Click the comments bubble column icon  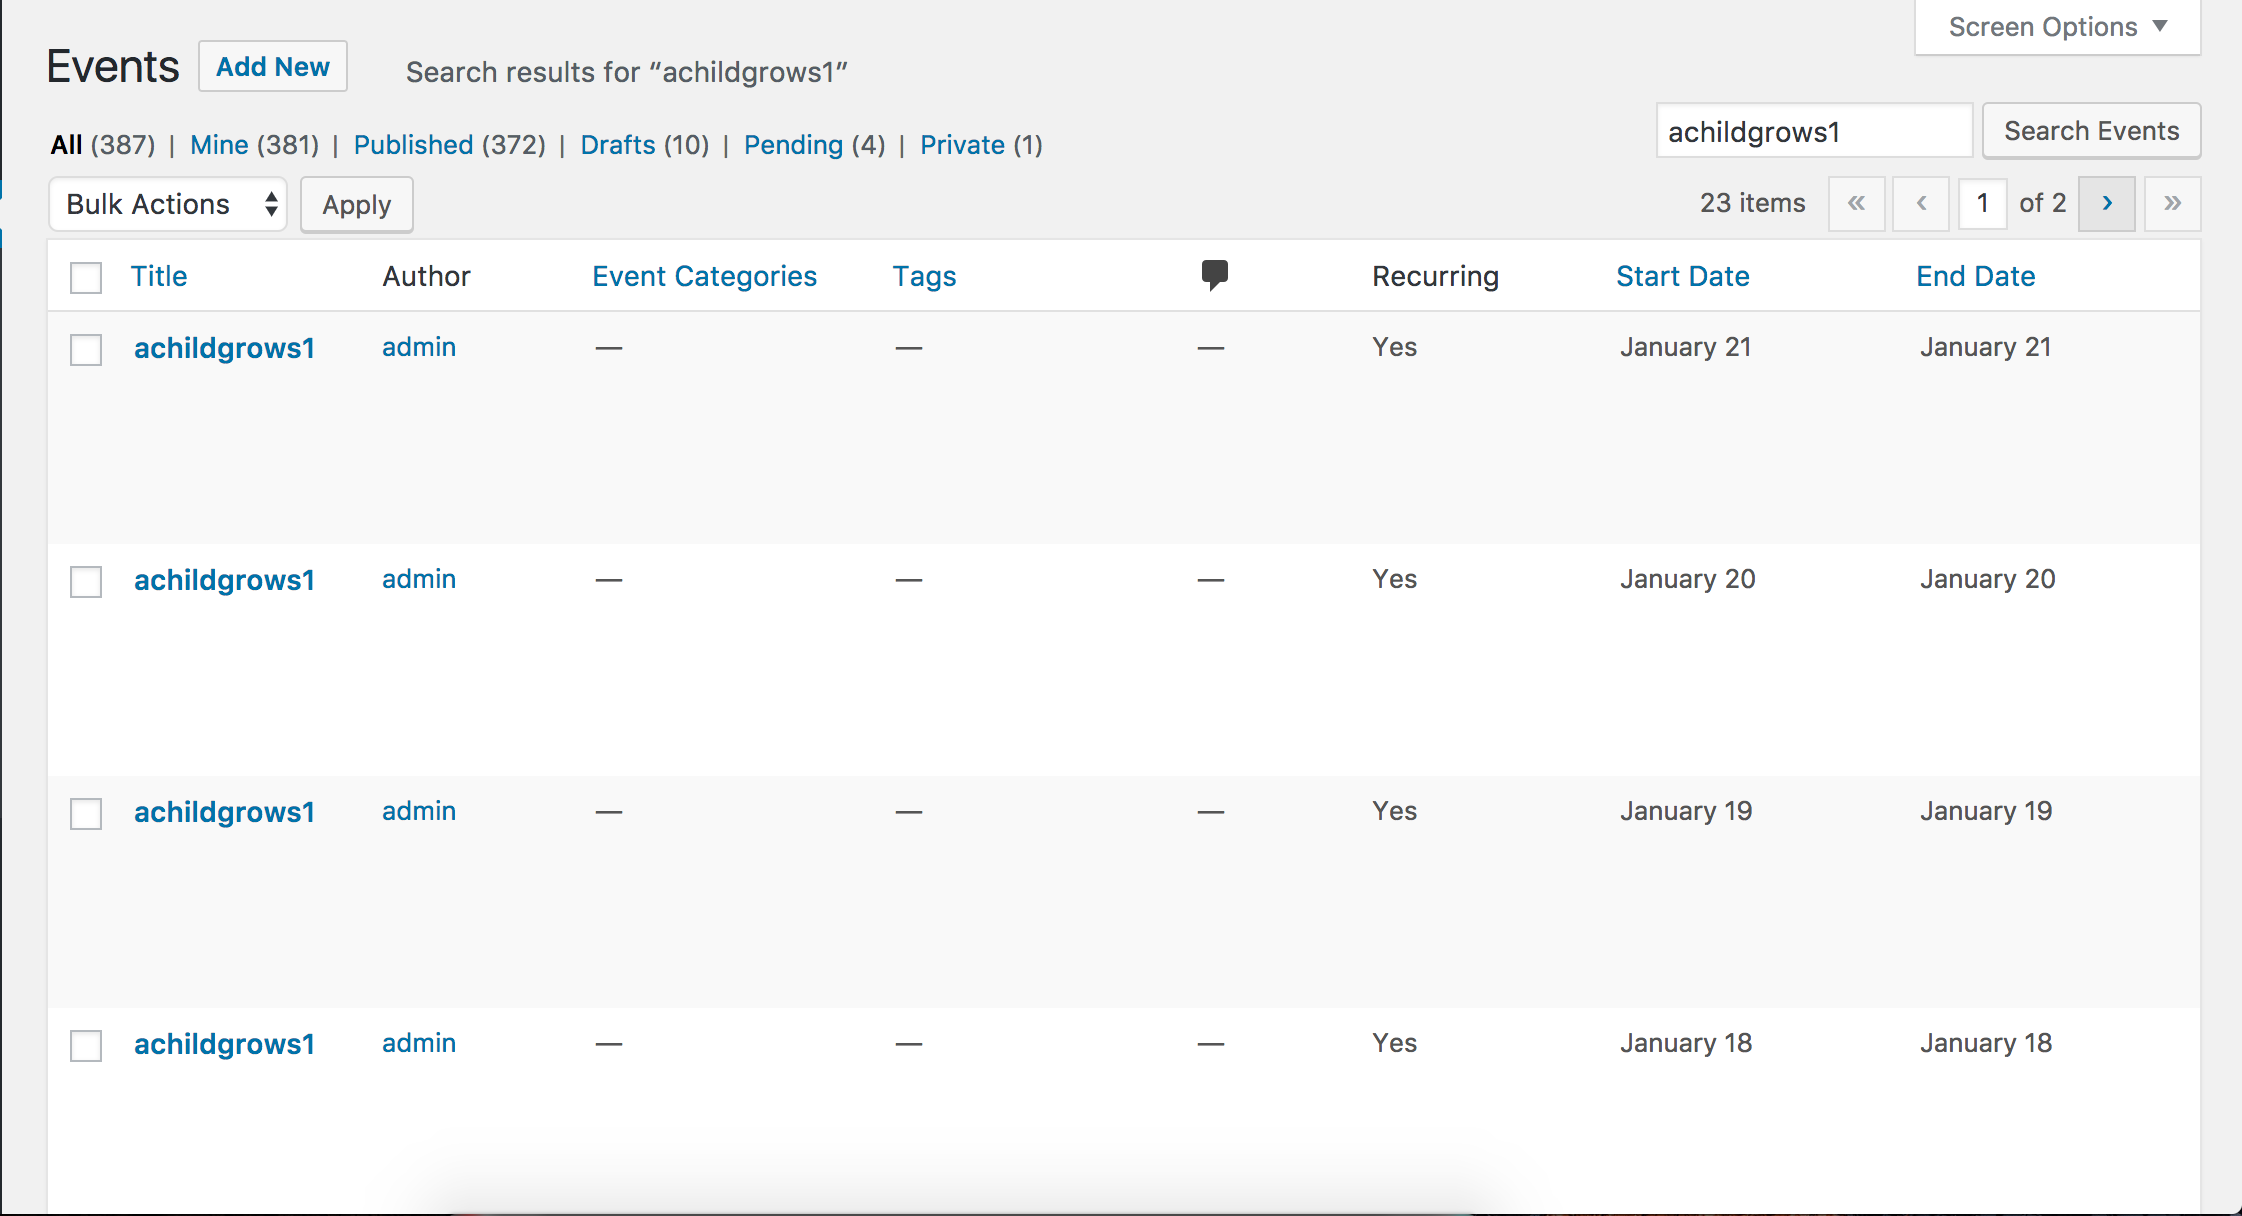pos(1214,275)
